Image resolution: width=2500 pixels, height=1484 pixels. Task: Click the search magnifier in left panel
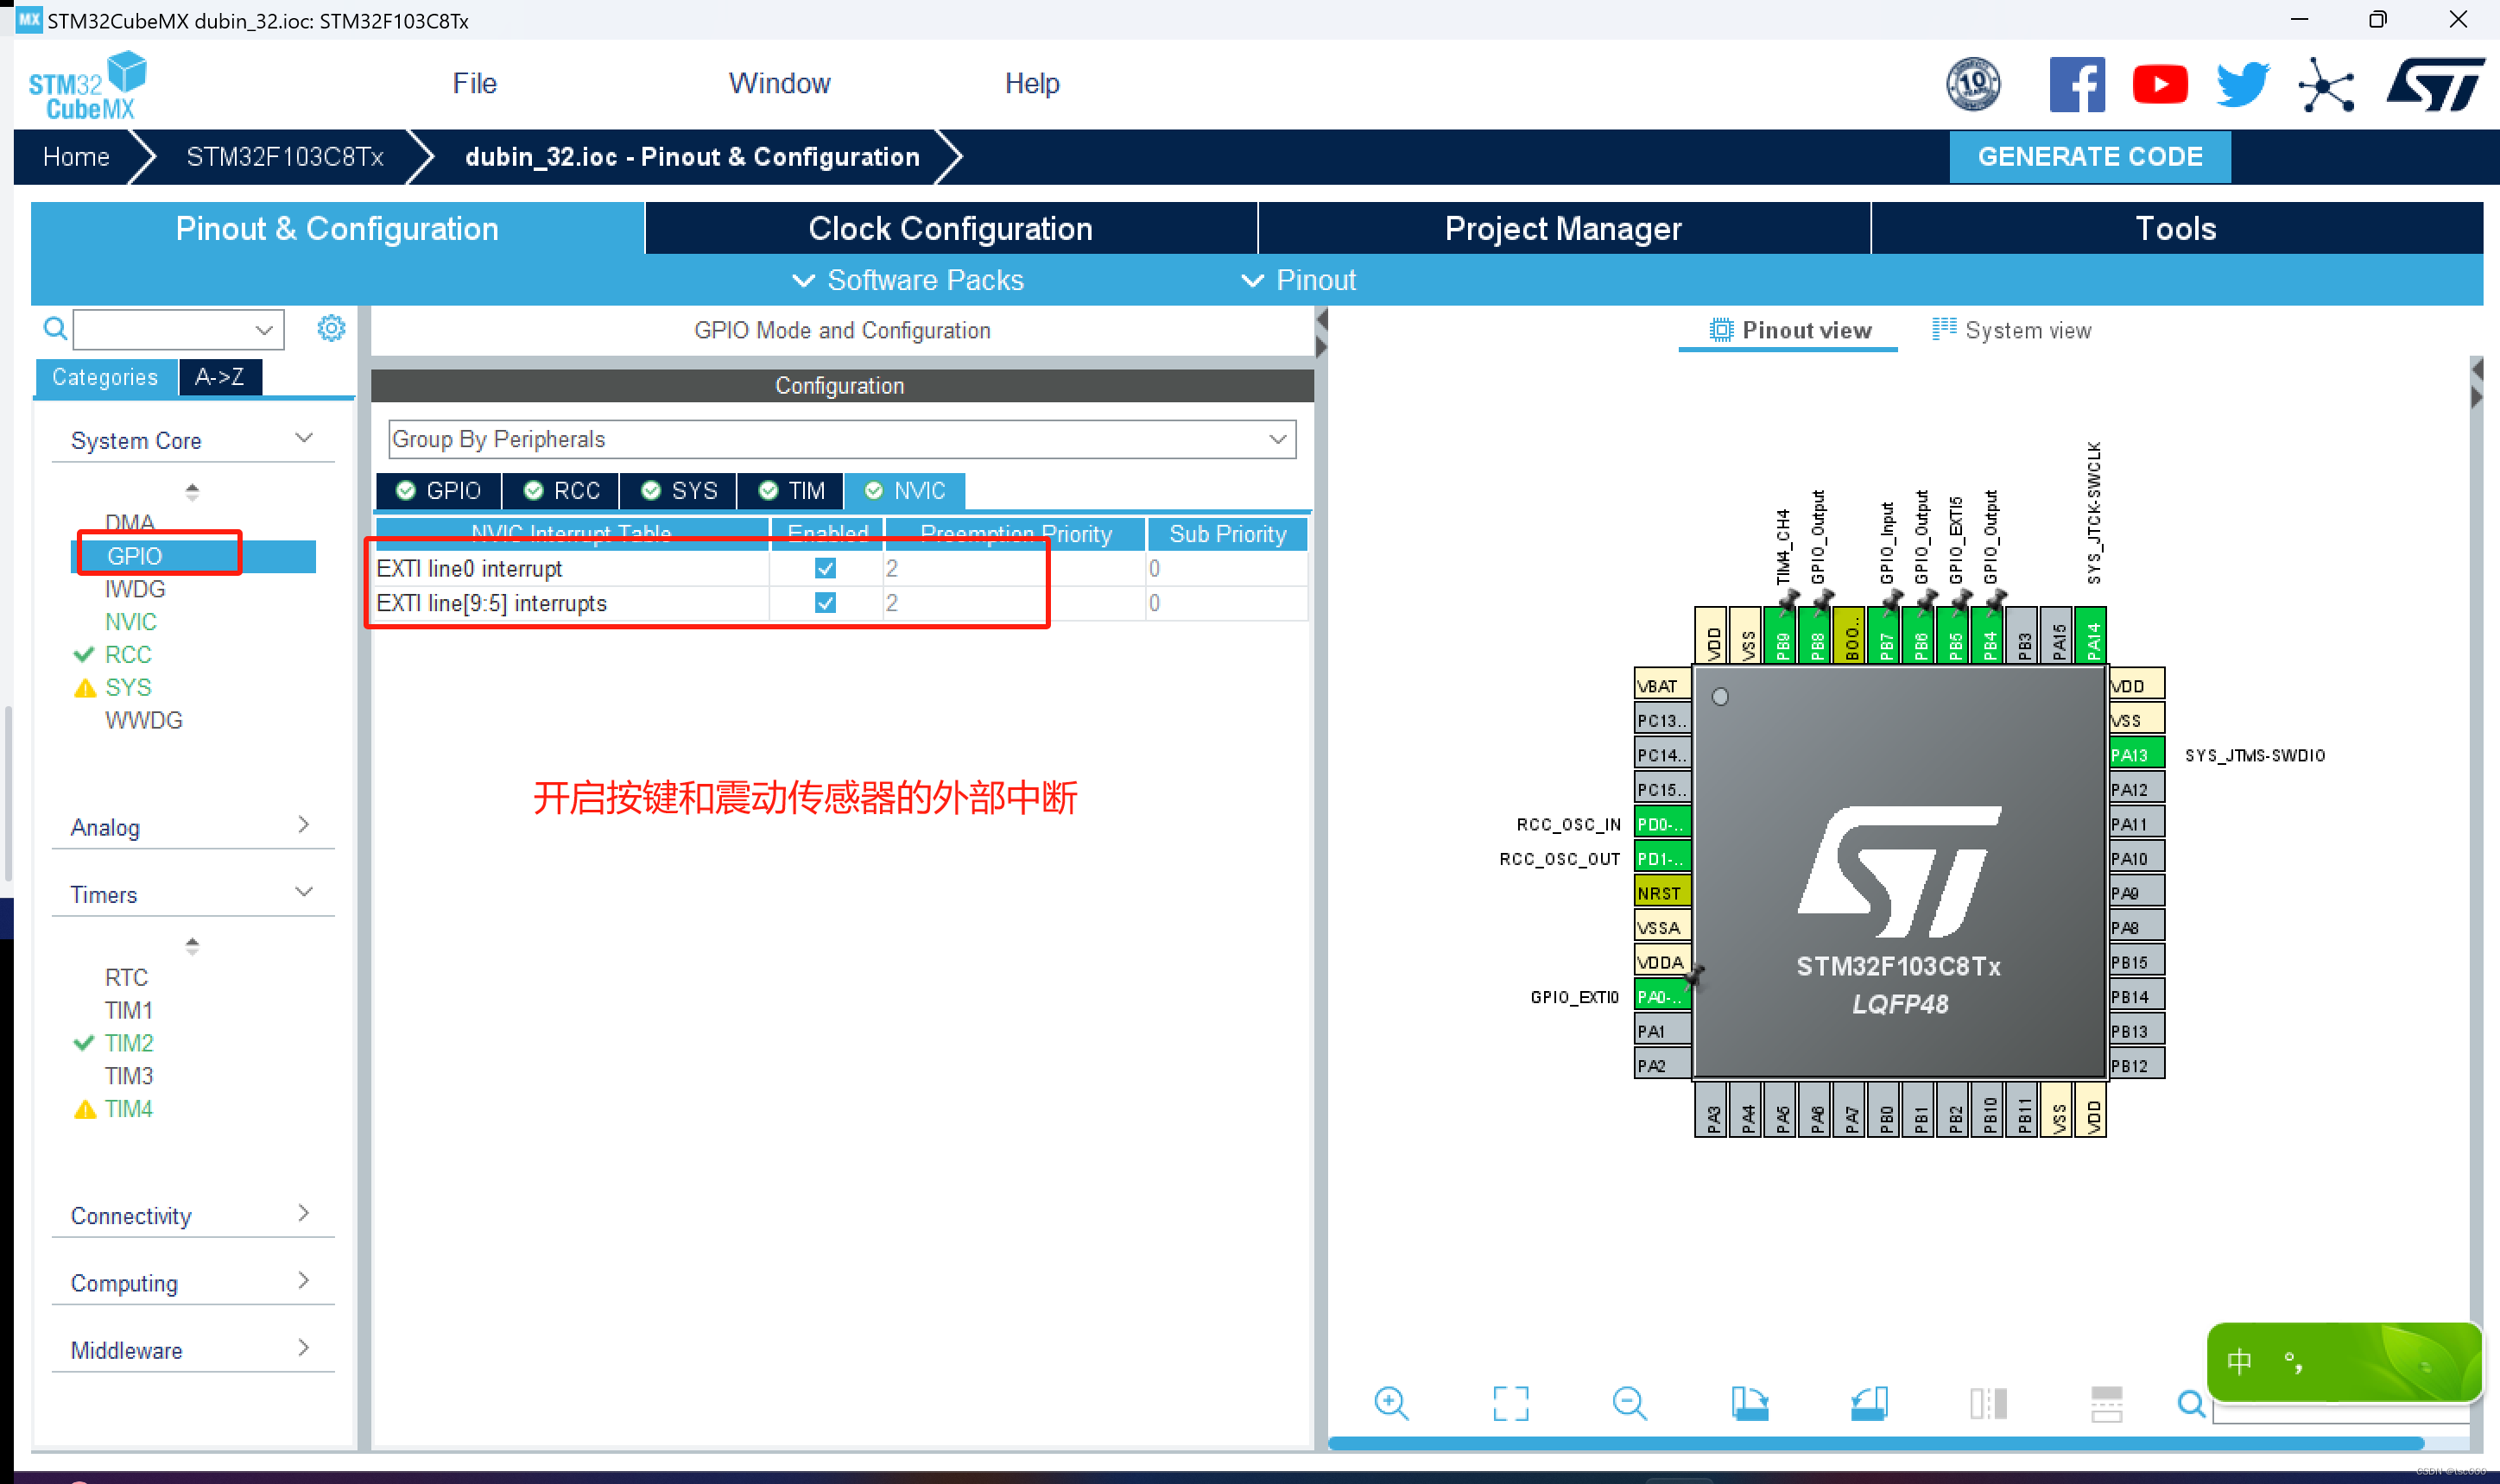click(55, 328)
